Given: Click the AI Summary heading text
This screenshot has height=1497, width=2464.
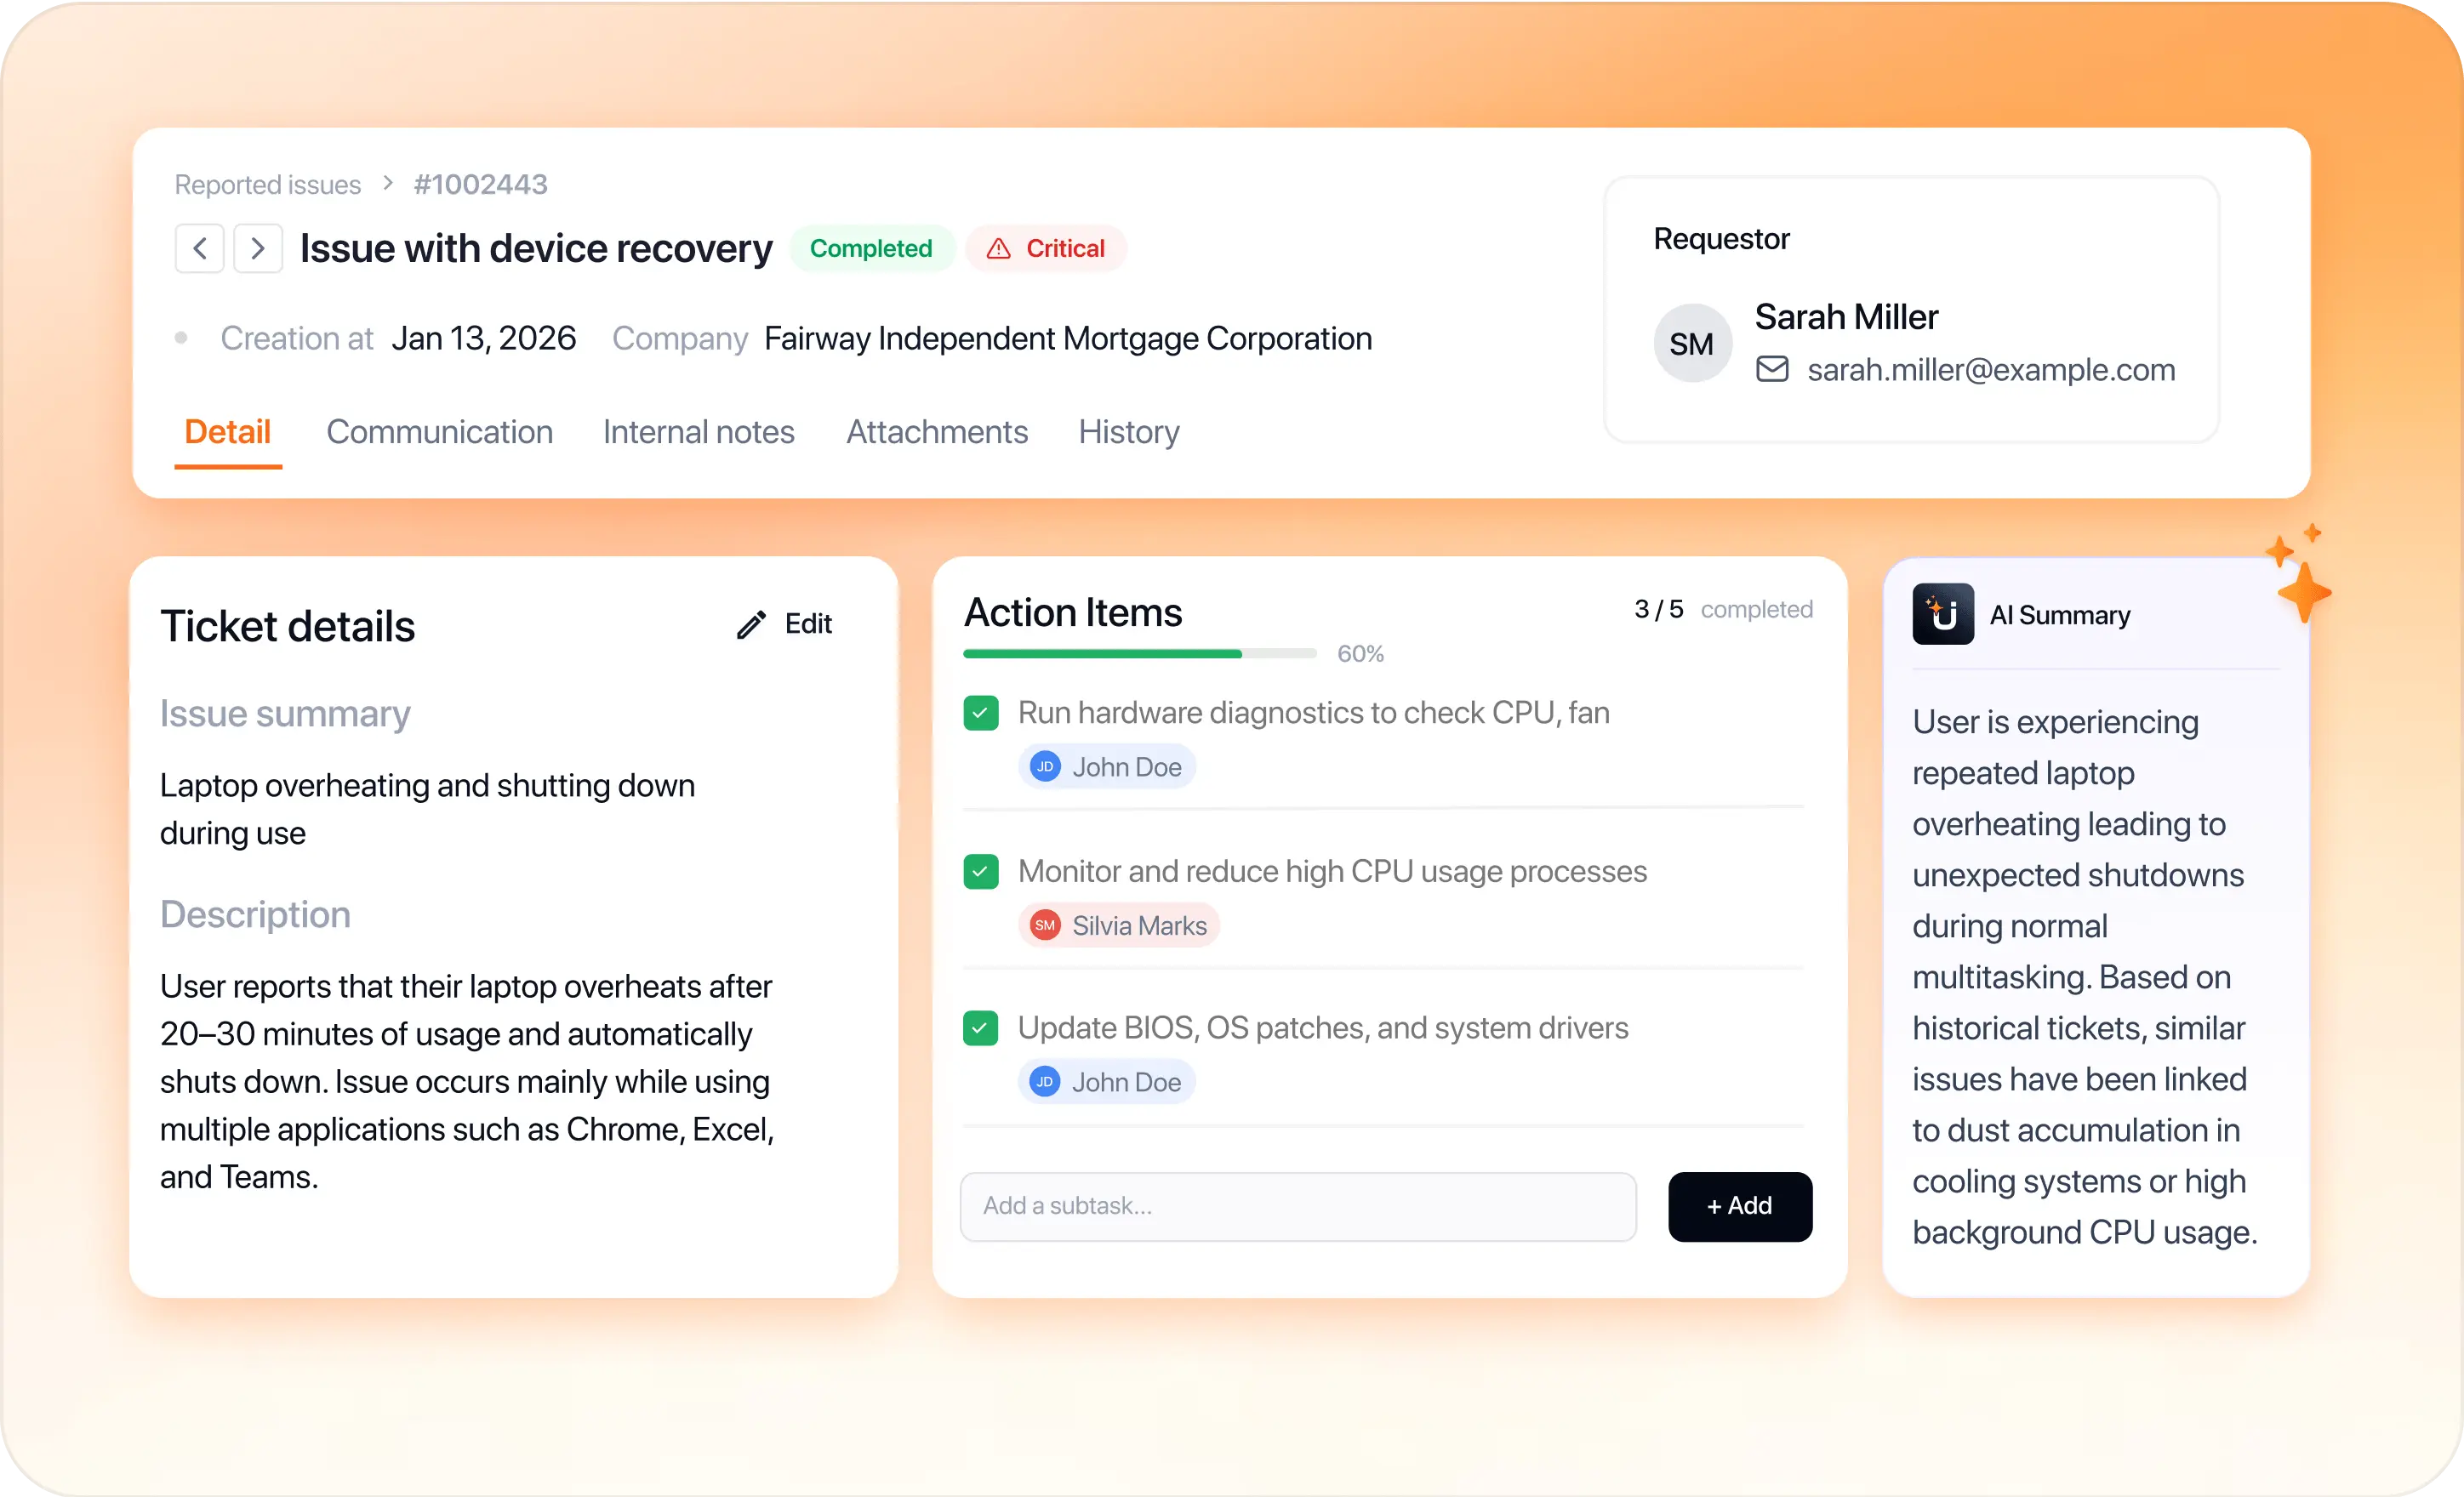Looking at the screenshot, I should (2060, 615).
